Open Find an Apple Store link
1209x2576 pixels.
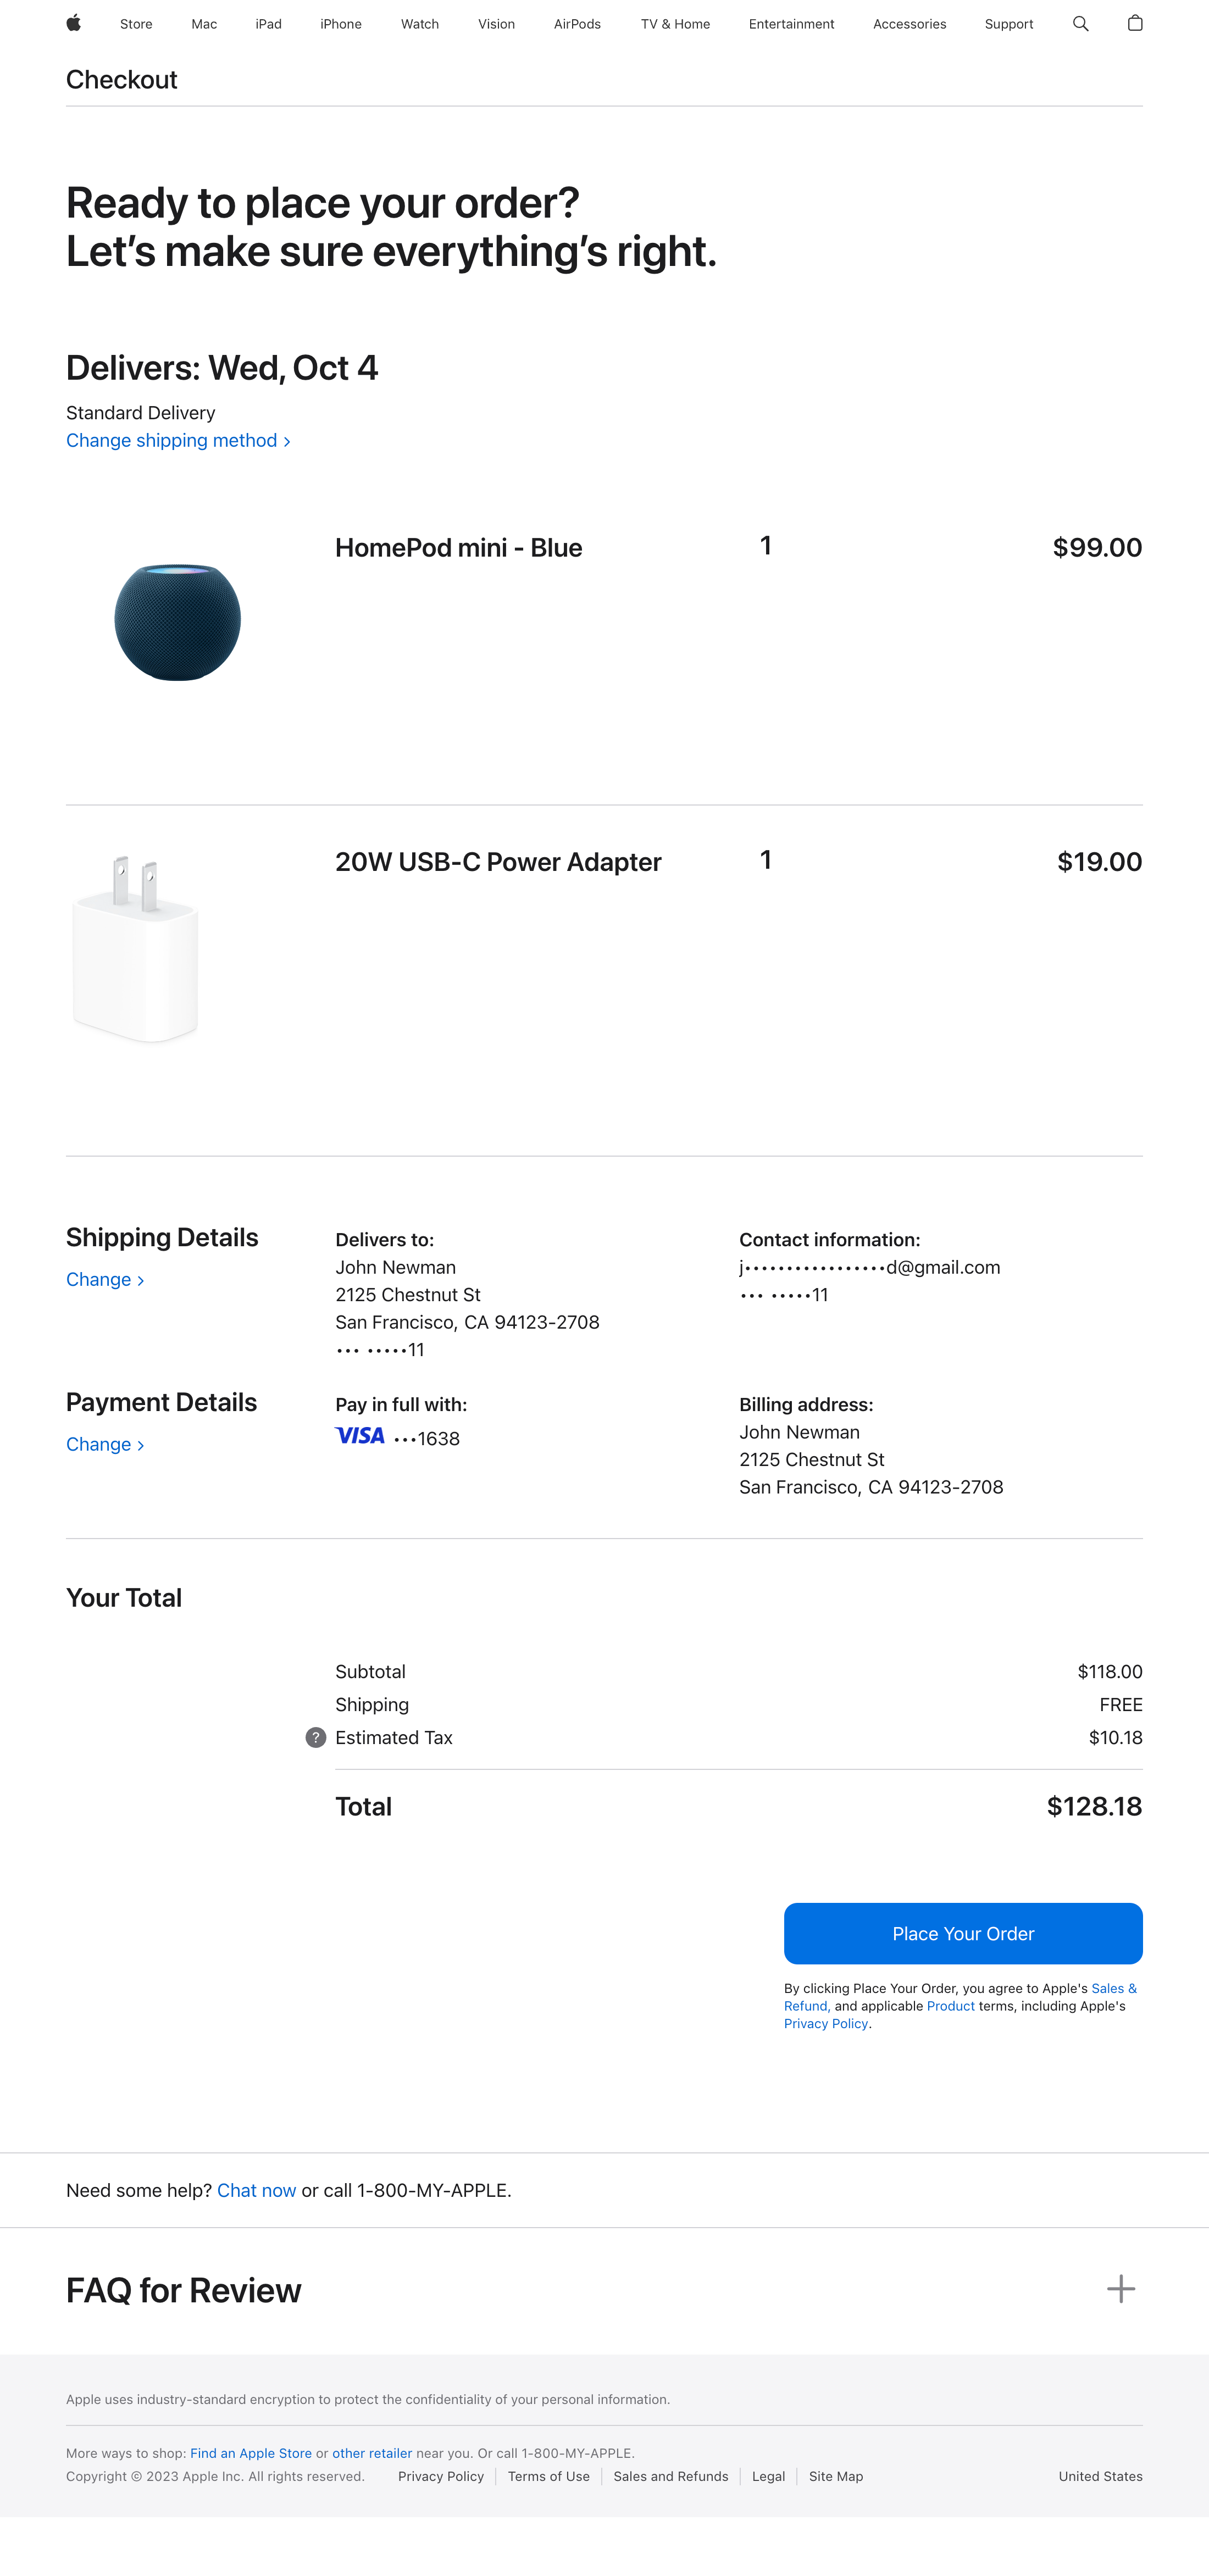coord(250,2453)
